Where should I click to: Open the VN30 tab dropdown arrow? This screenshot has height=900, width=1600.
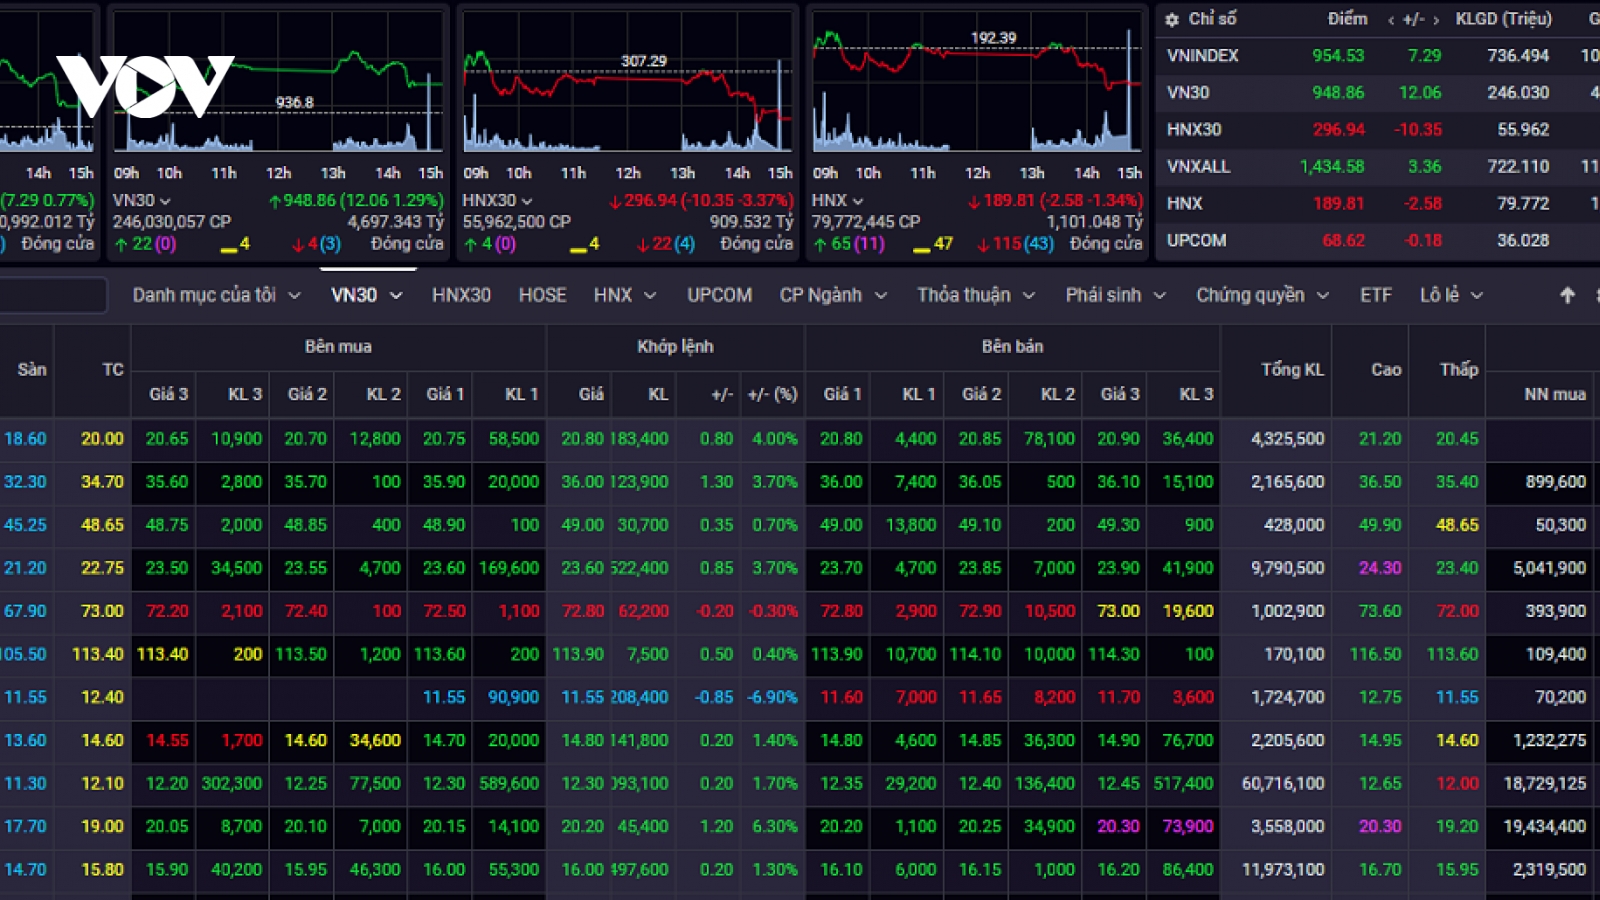pos(396,296)
